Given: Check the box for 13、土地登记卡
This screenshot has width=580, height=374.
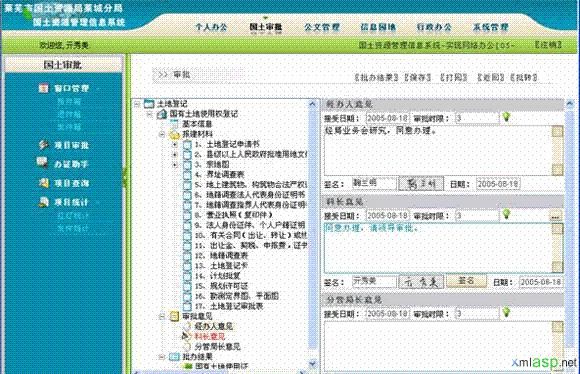Looking at the screenshot, I should pos(188,266).
